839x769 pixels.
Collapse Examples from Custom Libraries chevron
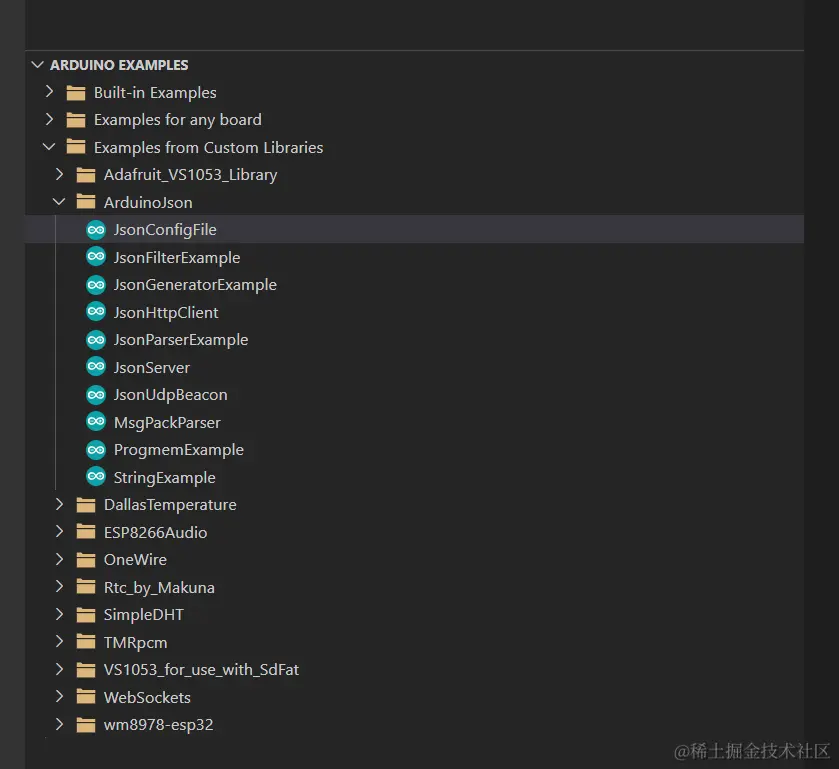pyautogui.click(x=49, y=146)
